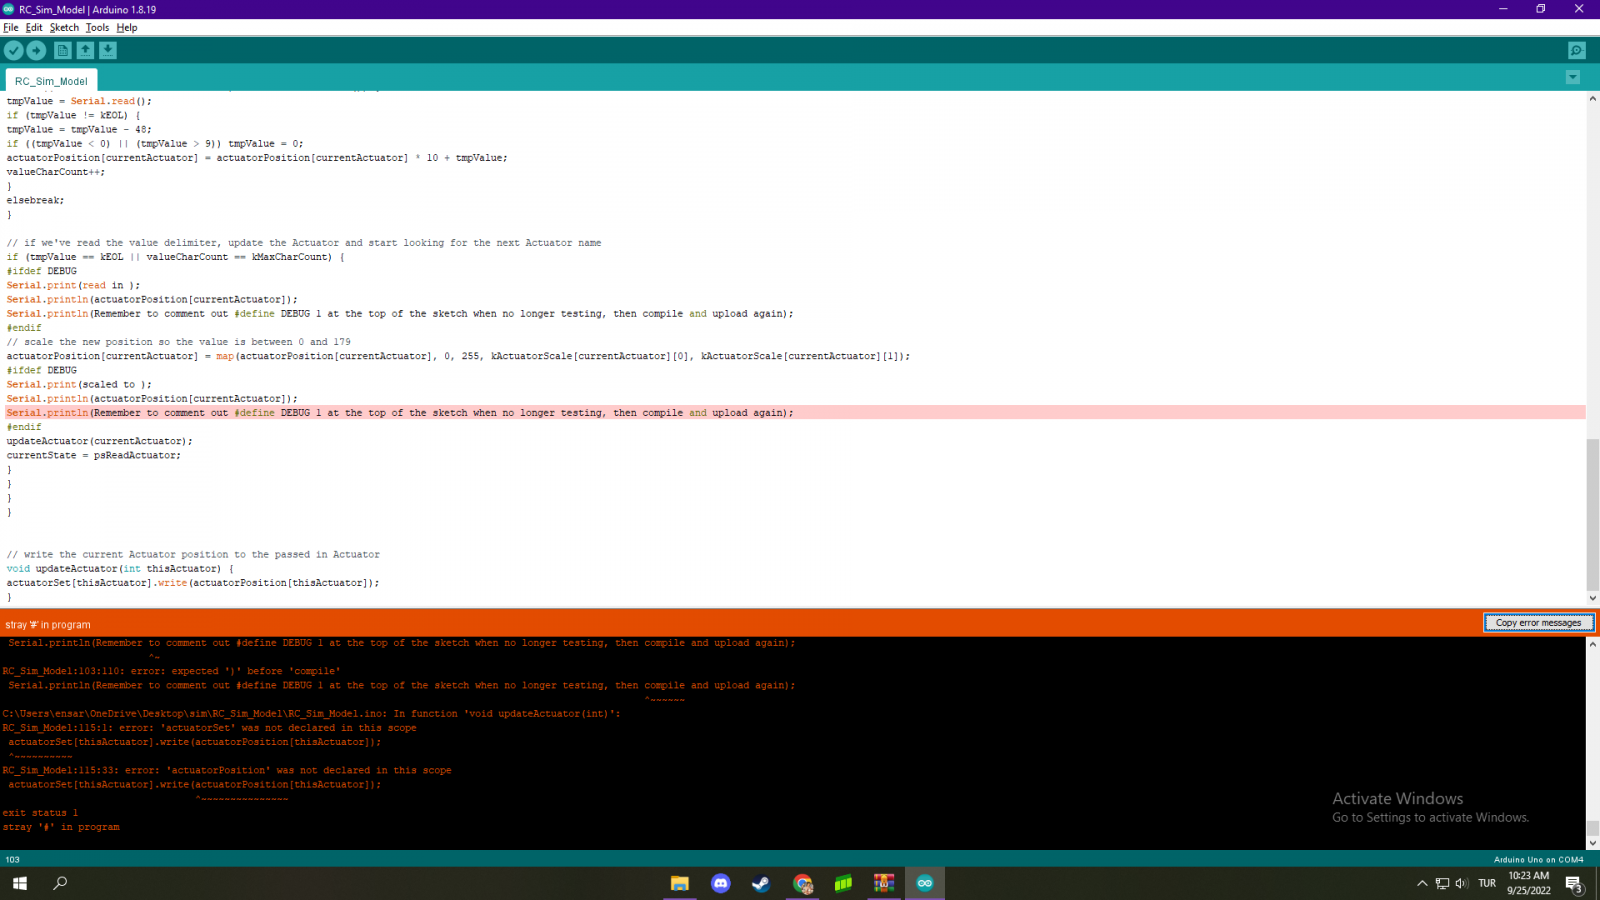
Task: Open File Explorer from the taskbar
Action: click(680, 883)
